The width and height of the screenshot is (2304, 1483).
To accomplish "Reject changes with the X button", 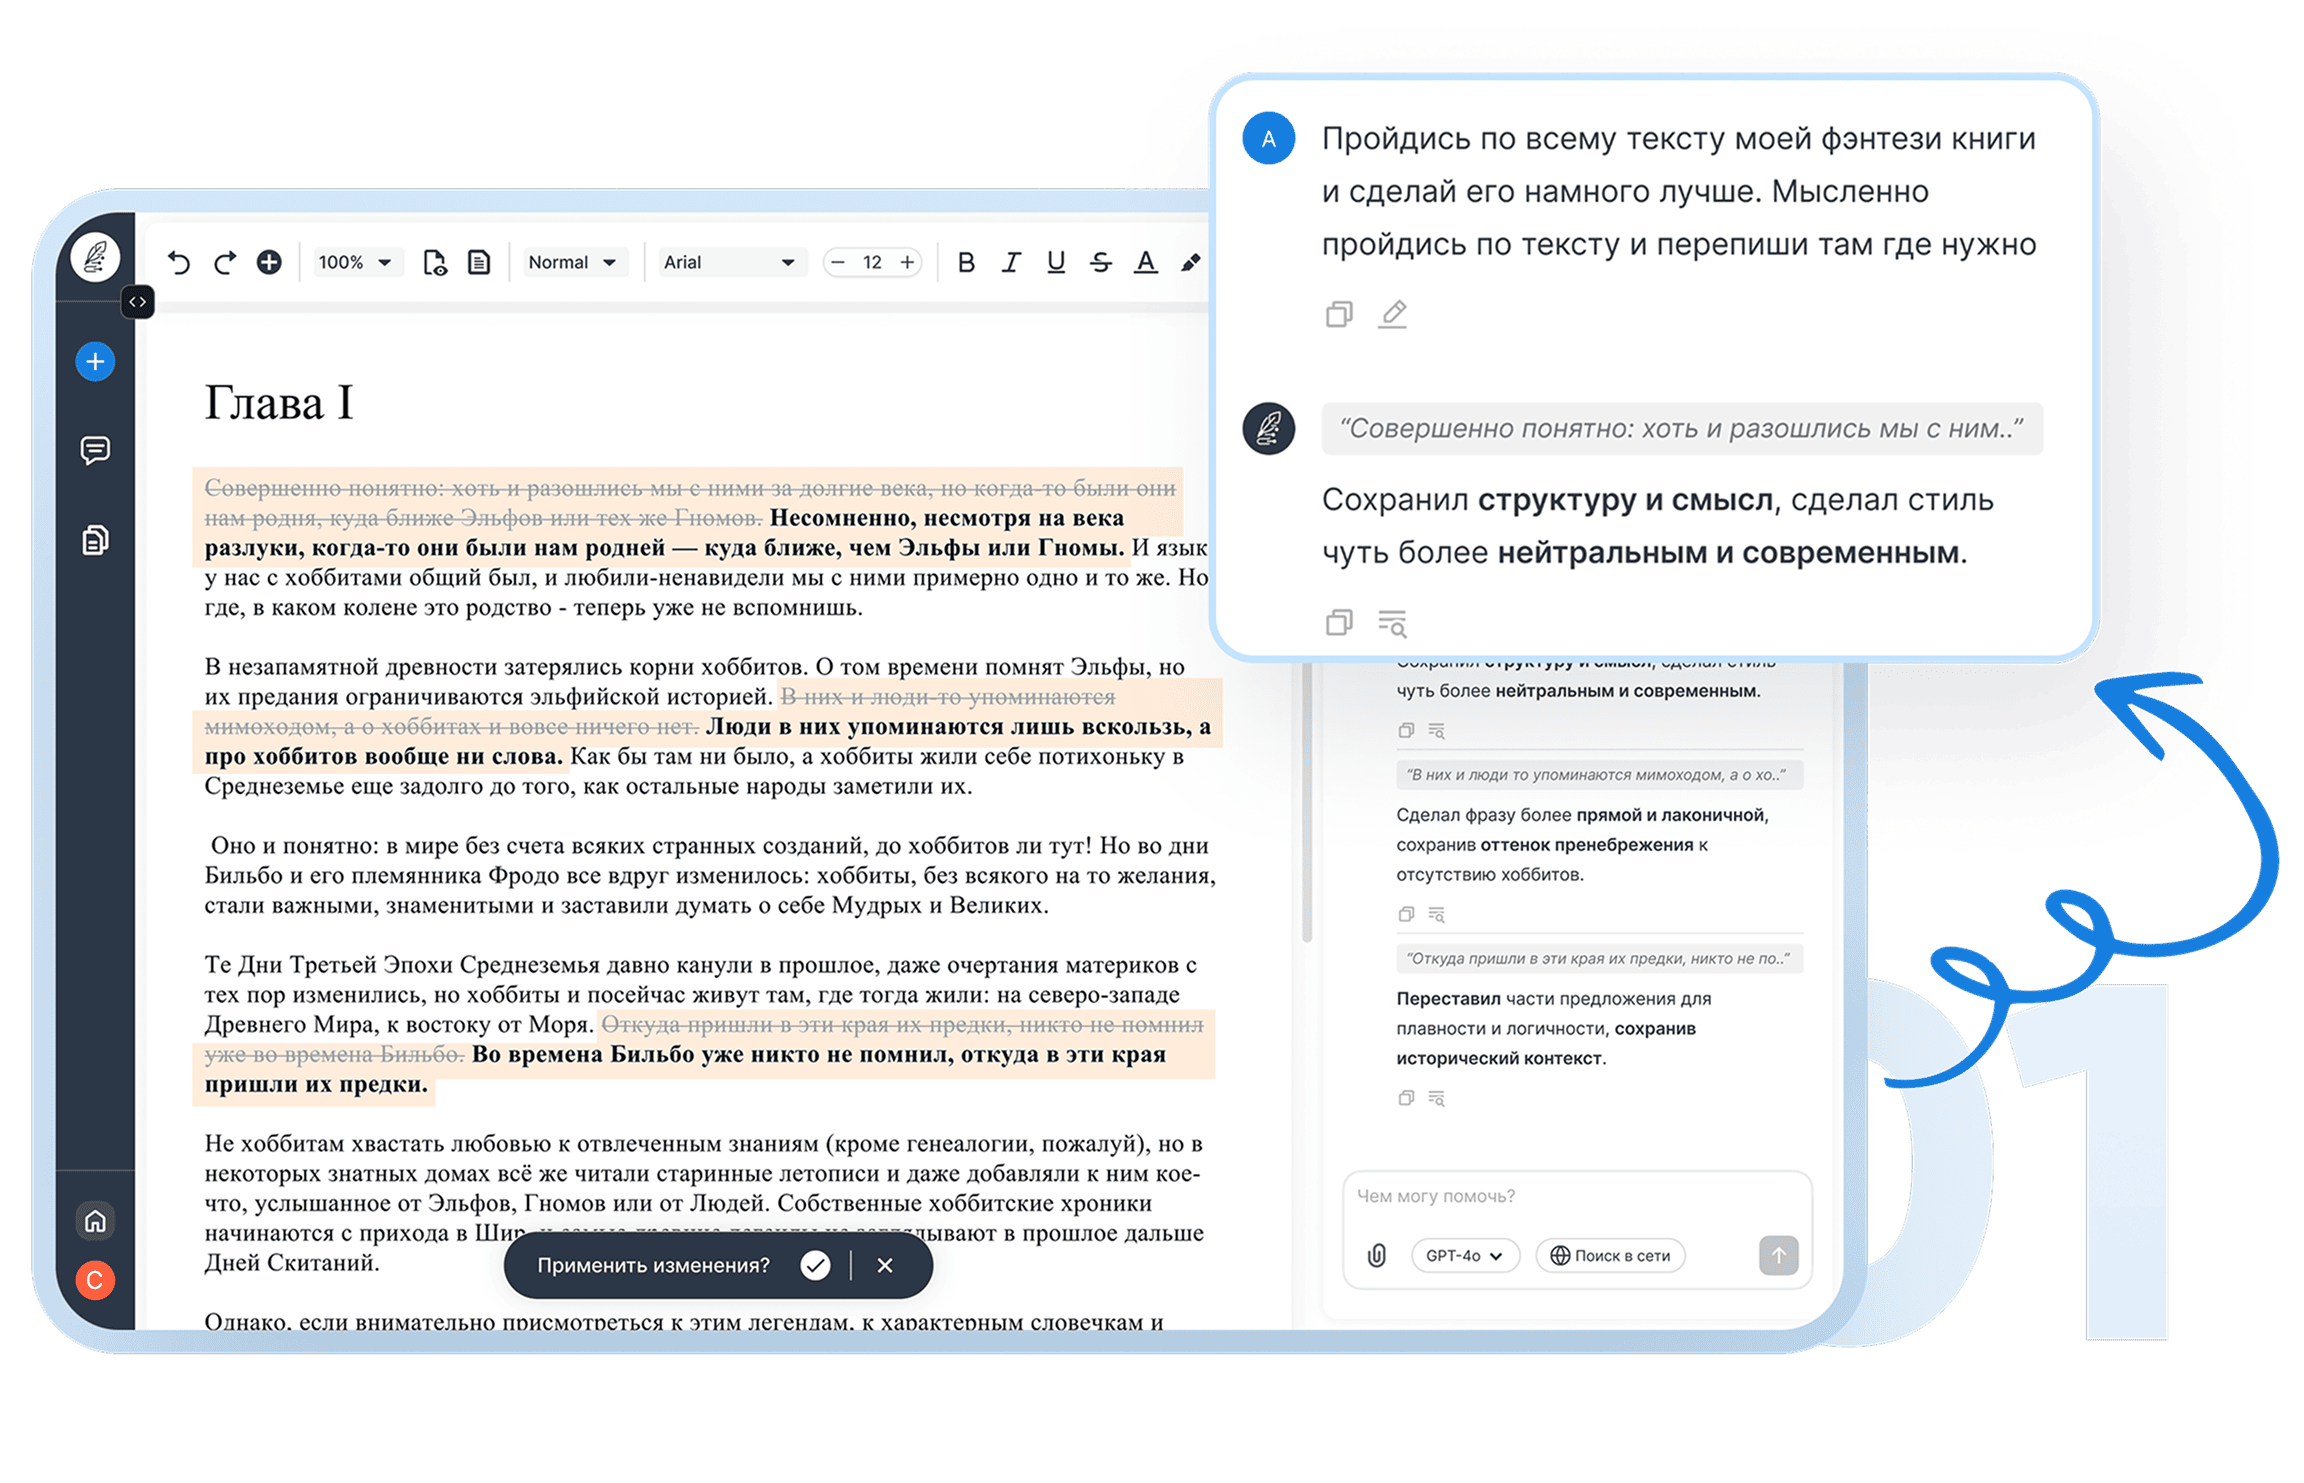I will pyautogui.click(x=885, y=1265).
